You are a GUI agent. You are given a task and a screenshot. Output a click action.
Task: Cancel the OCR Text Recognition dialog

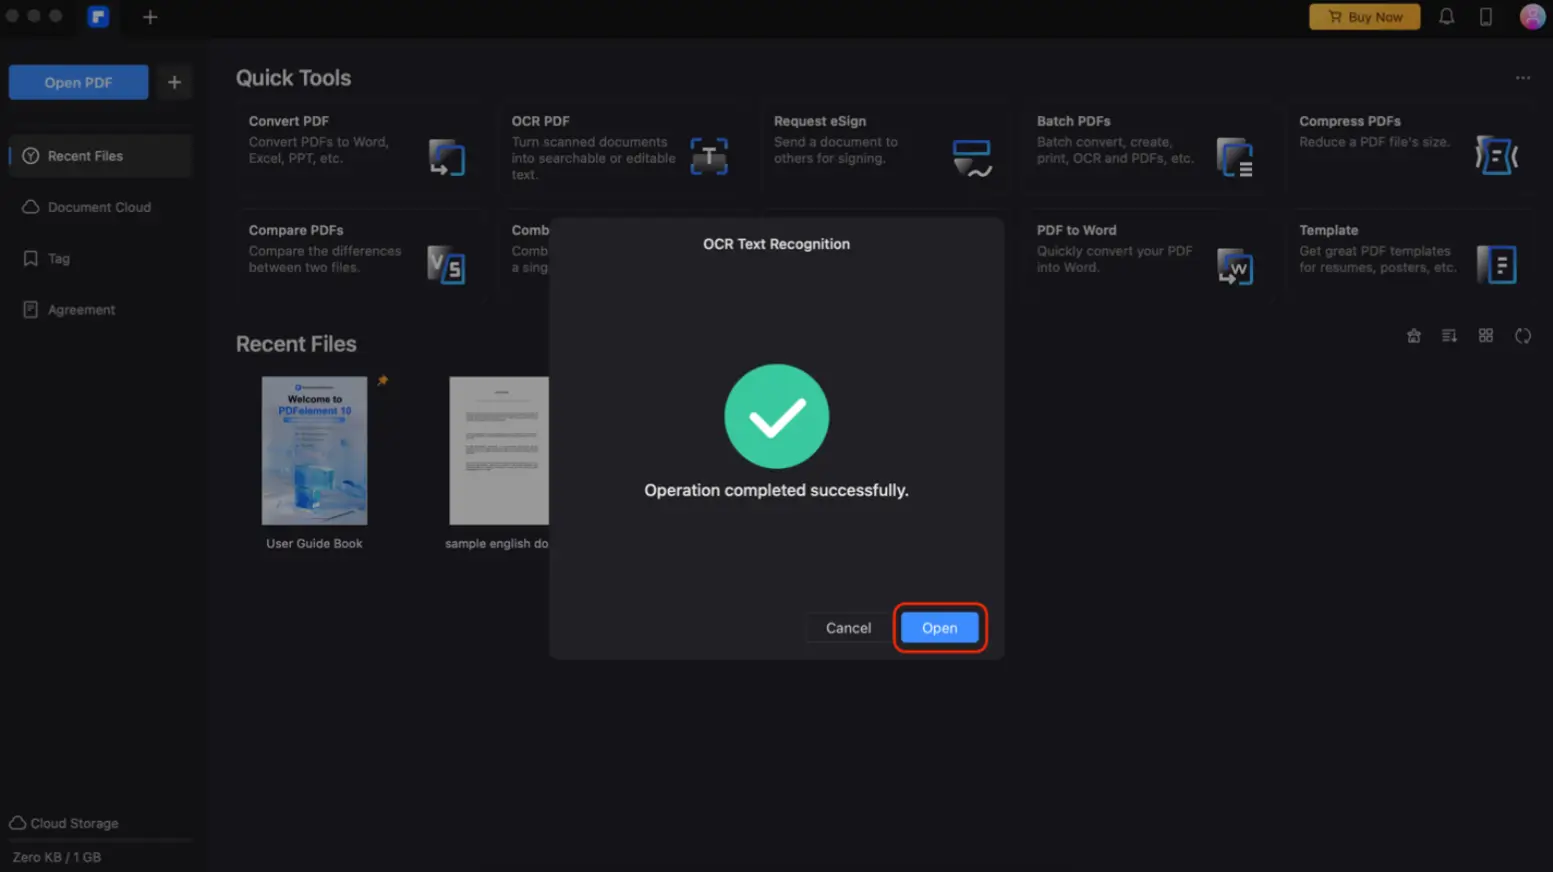click(847, 627)
